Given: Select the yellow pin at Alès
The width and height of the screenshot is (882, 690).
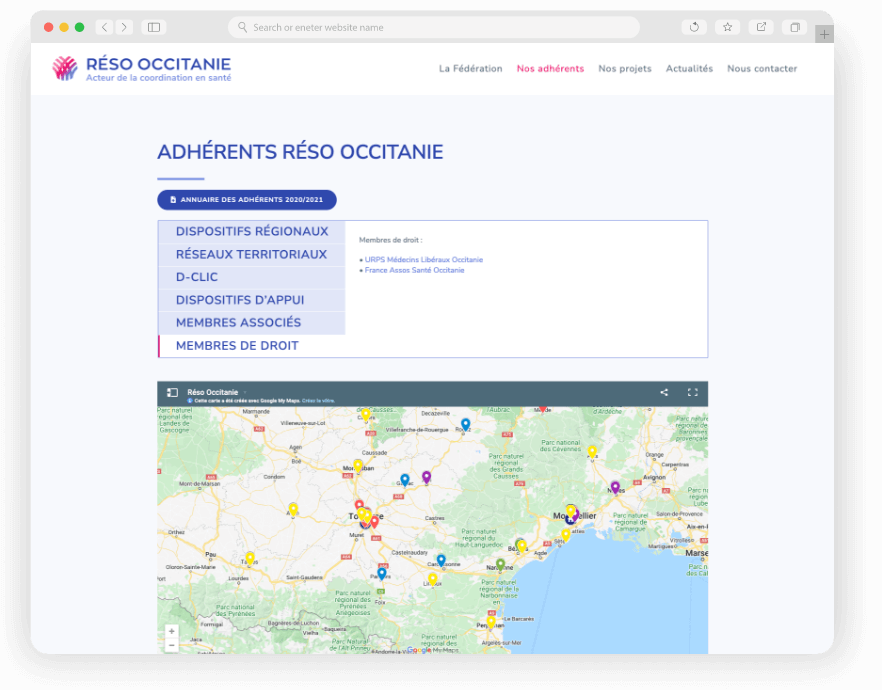Looking at the screenshot, I should coord(592,451).
